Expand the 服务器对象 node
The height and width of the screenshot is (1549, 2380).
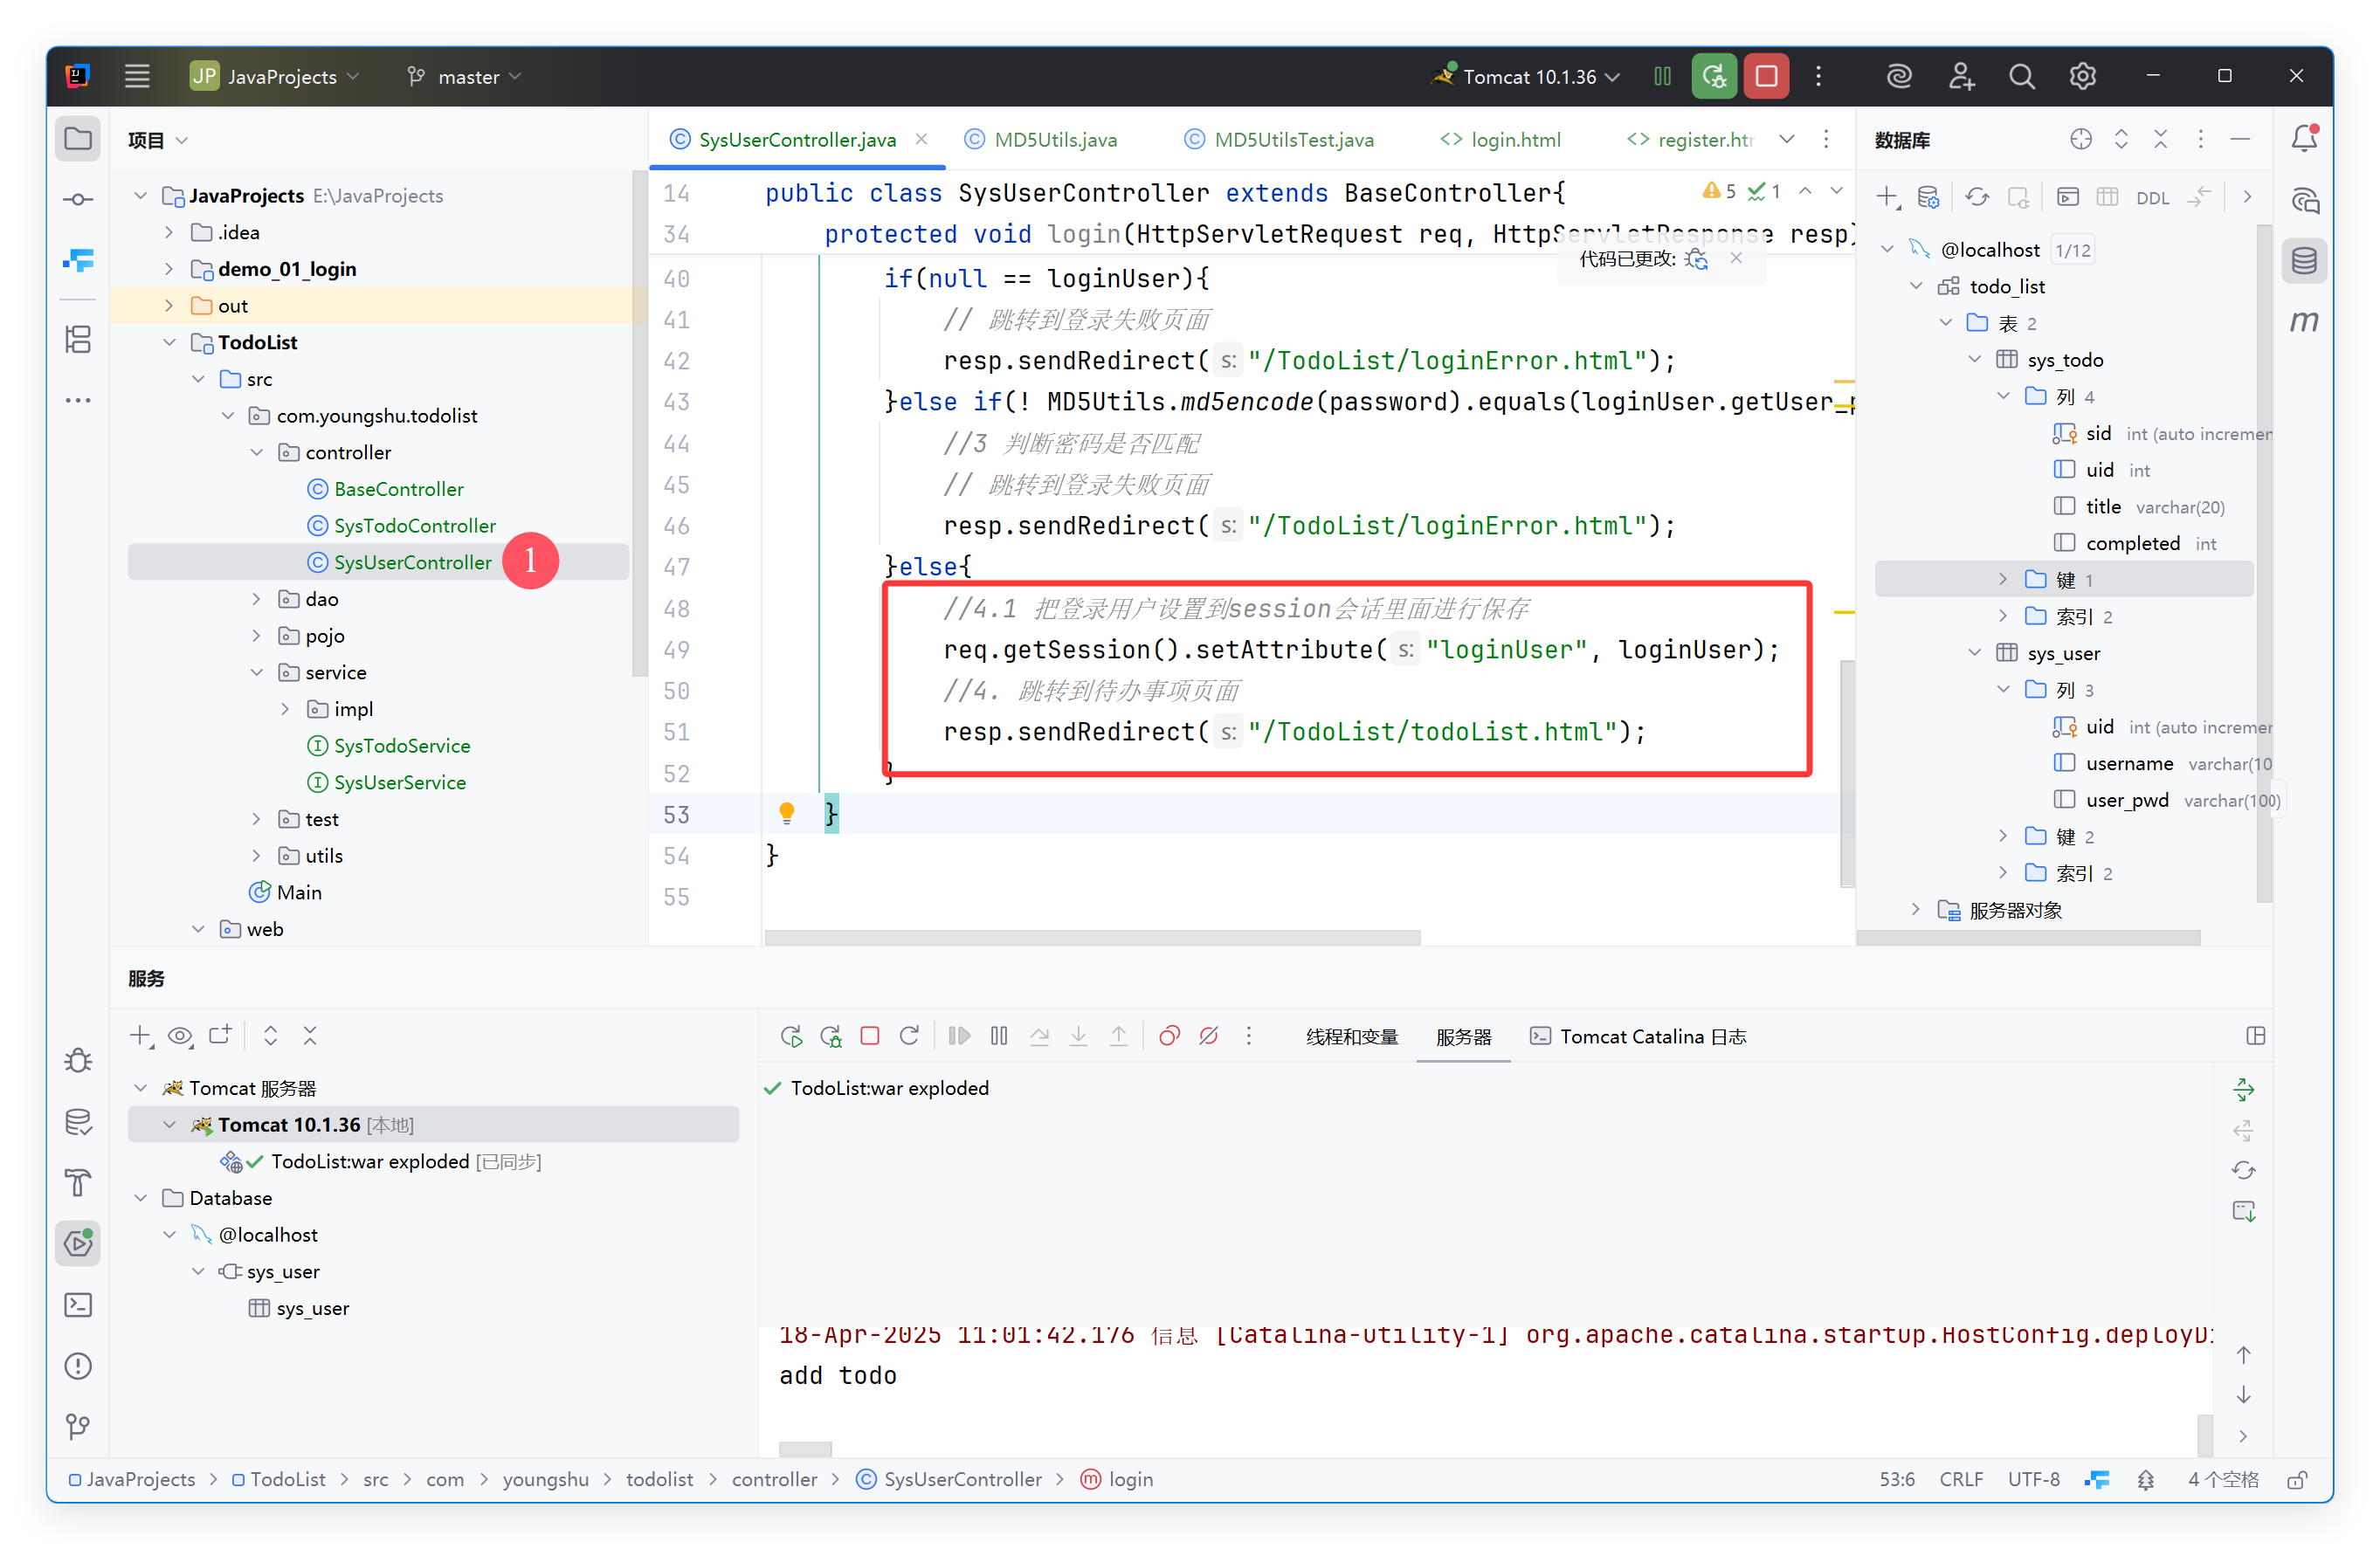[x=1915, y=909]
